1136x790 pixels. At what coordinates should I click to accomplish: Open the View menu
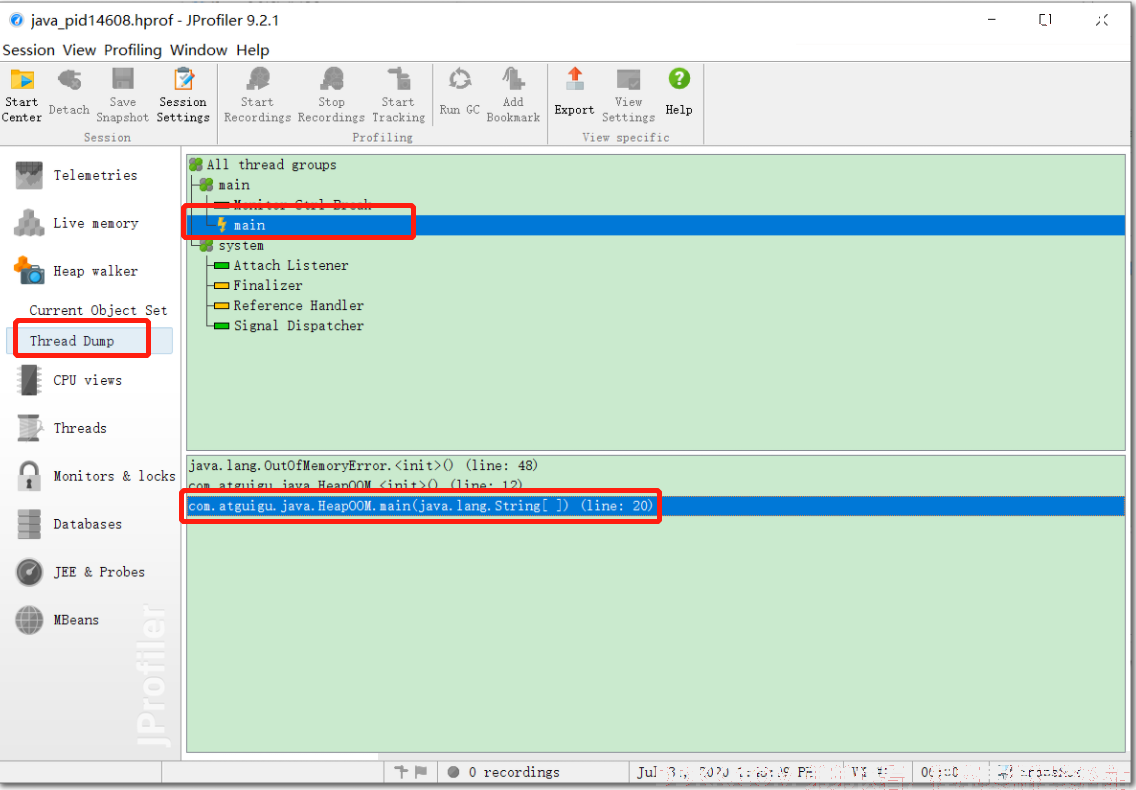point(79,50)
